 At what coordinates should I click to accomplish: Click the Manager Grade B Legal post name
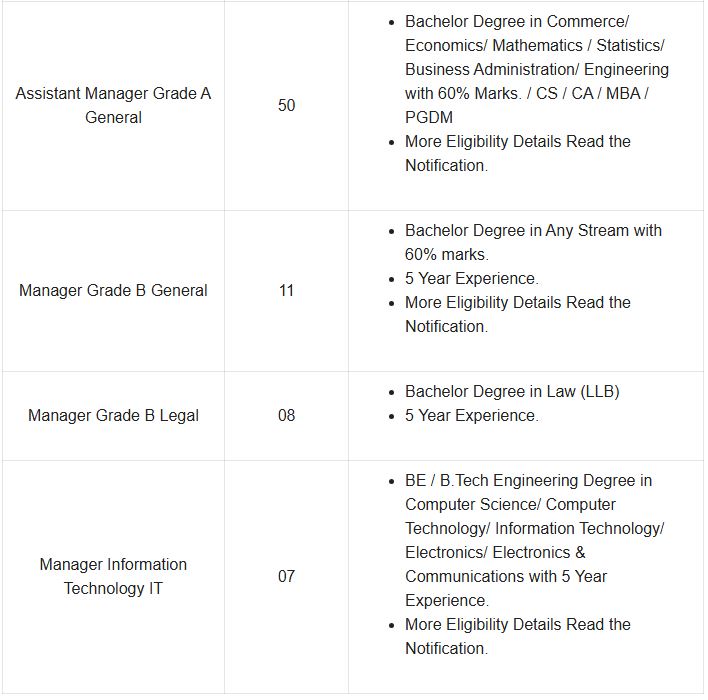(x=113, y=415)
